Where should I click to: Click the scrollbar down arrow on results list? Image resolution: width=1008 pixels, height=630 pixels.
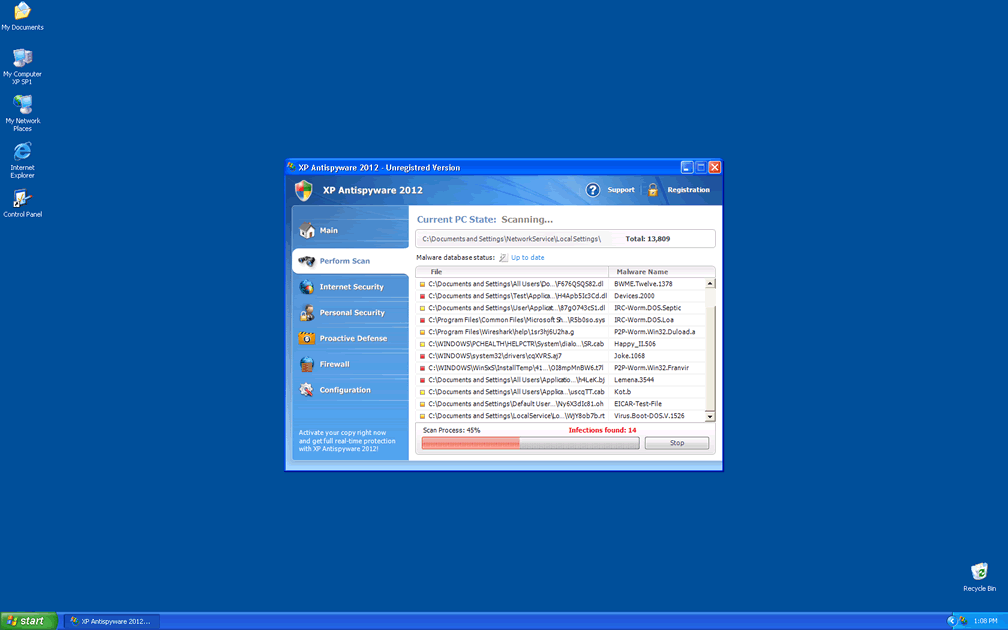[x=711, y=416]
